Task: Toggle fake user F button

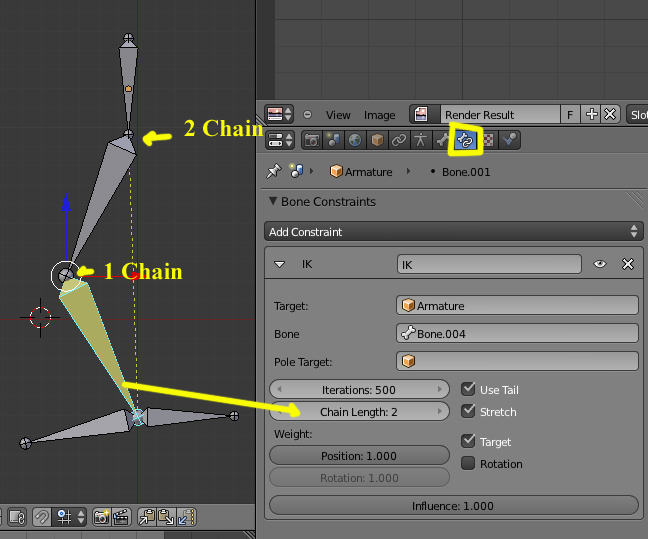Action: pos(570,114)
